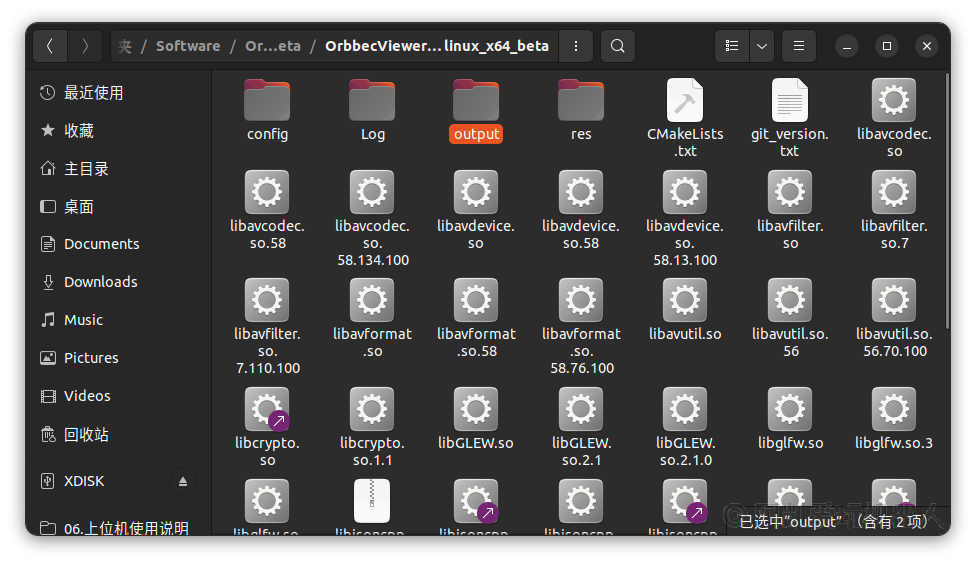Go back with the left arrow button
The height and width of the screenshot is (564, 976).
[x=50, y=46]
